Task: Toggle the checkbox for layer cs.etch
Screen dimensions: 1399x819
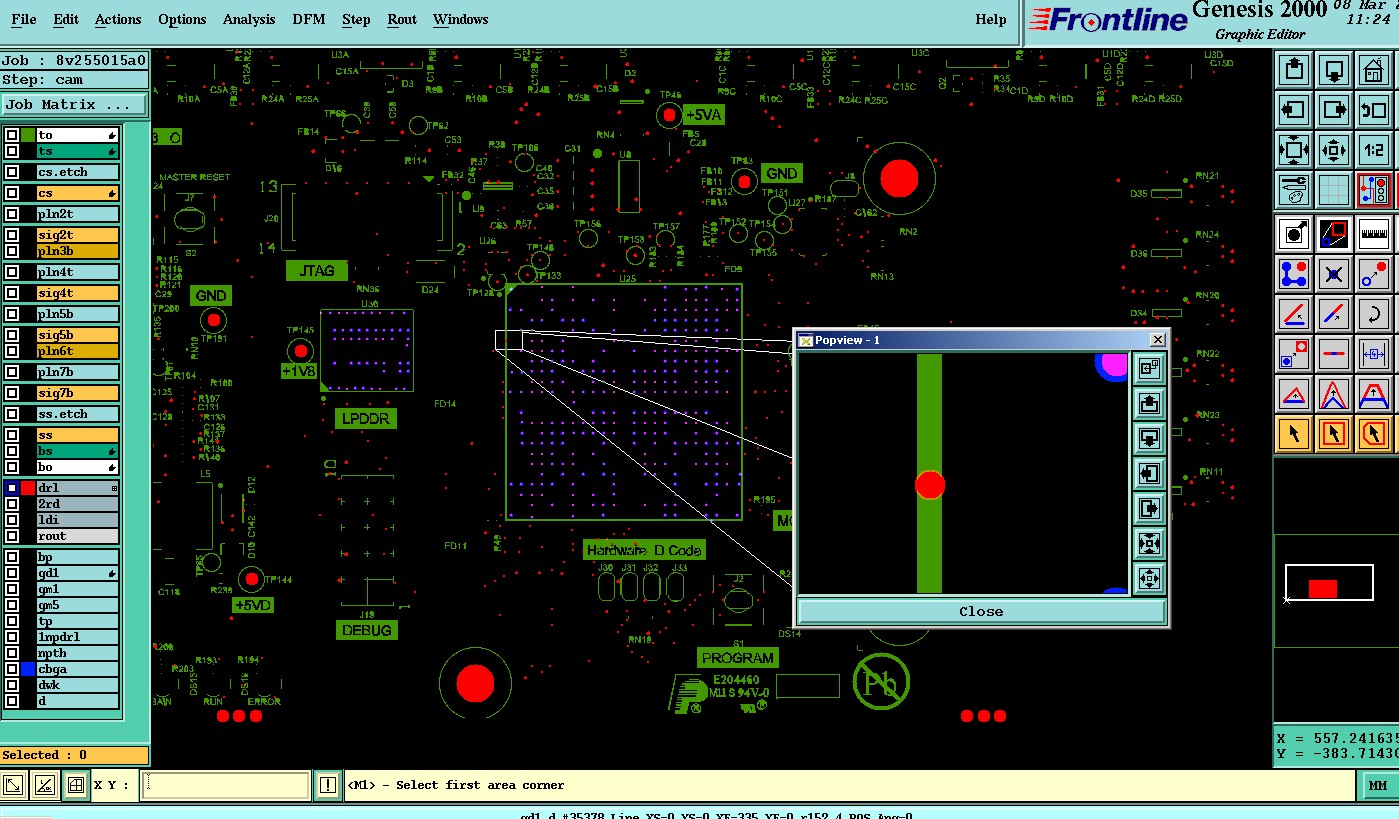Action: [12, 172]
